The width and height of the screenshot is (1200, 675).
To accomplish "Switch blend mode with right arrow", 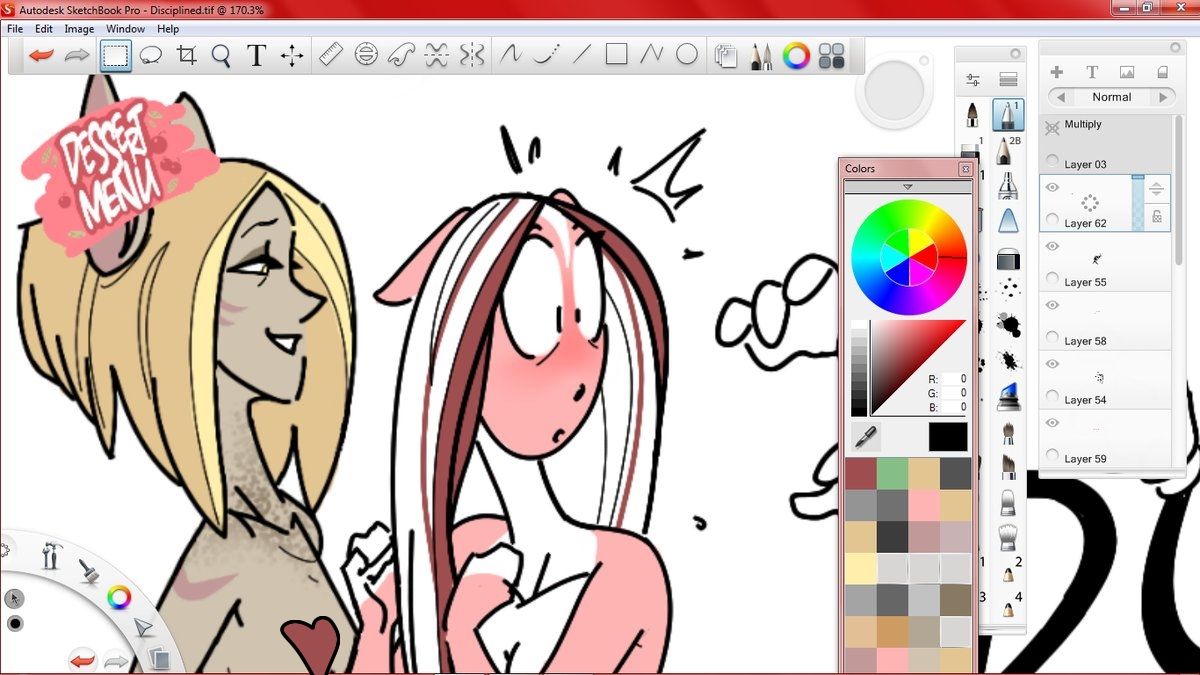I will click(x=1162, y=98).
